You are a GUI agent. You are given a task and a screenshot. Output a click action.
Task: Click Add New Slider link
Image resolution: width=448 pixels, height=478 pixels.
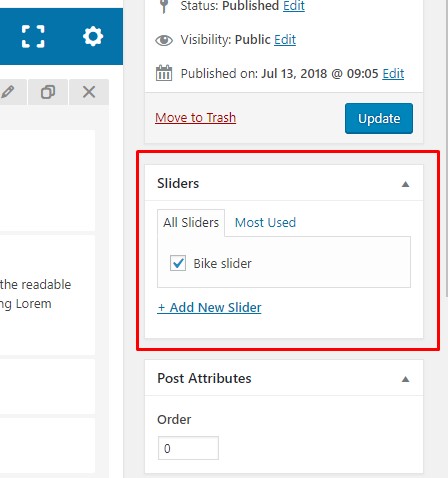pyautogui.click(x=209, y=307)
